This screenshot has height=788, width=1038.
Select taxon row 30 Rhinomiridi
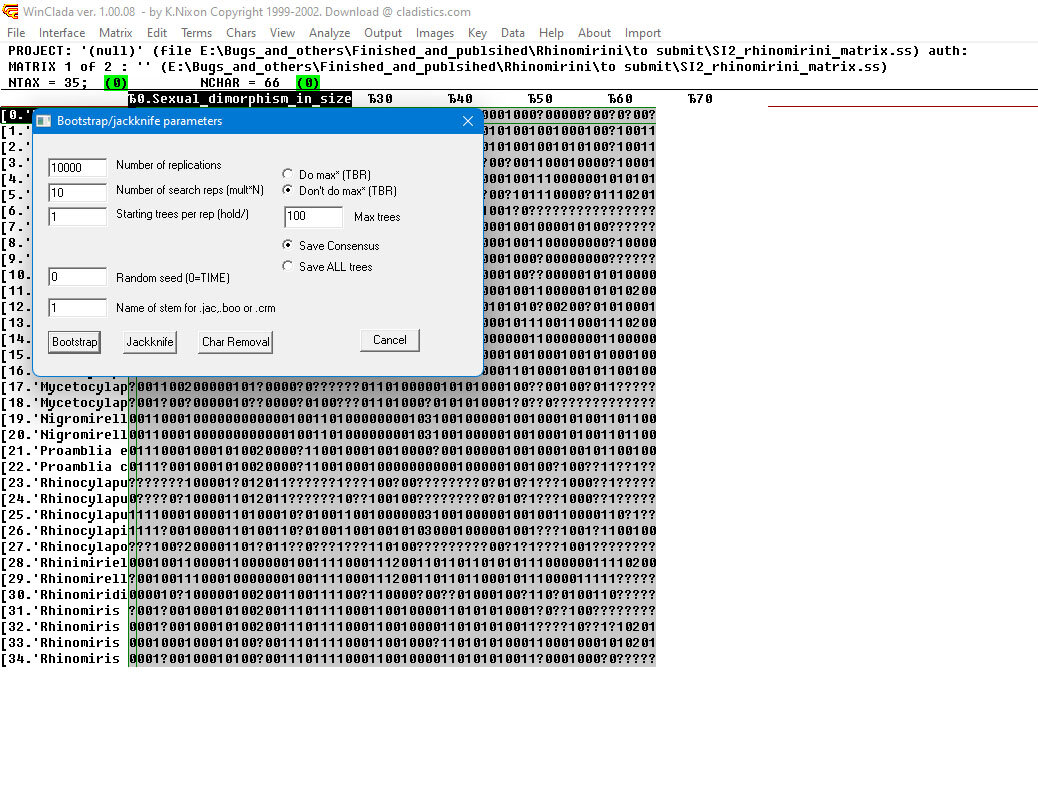pos(65,595)
